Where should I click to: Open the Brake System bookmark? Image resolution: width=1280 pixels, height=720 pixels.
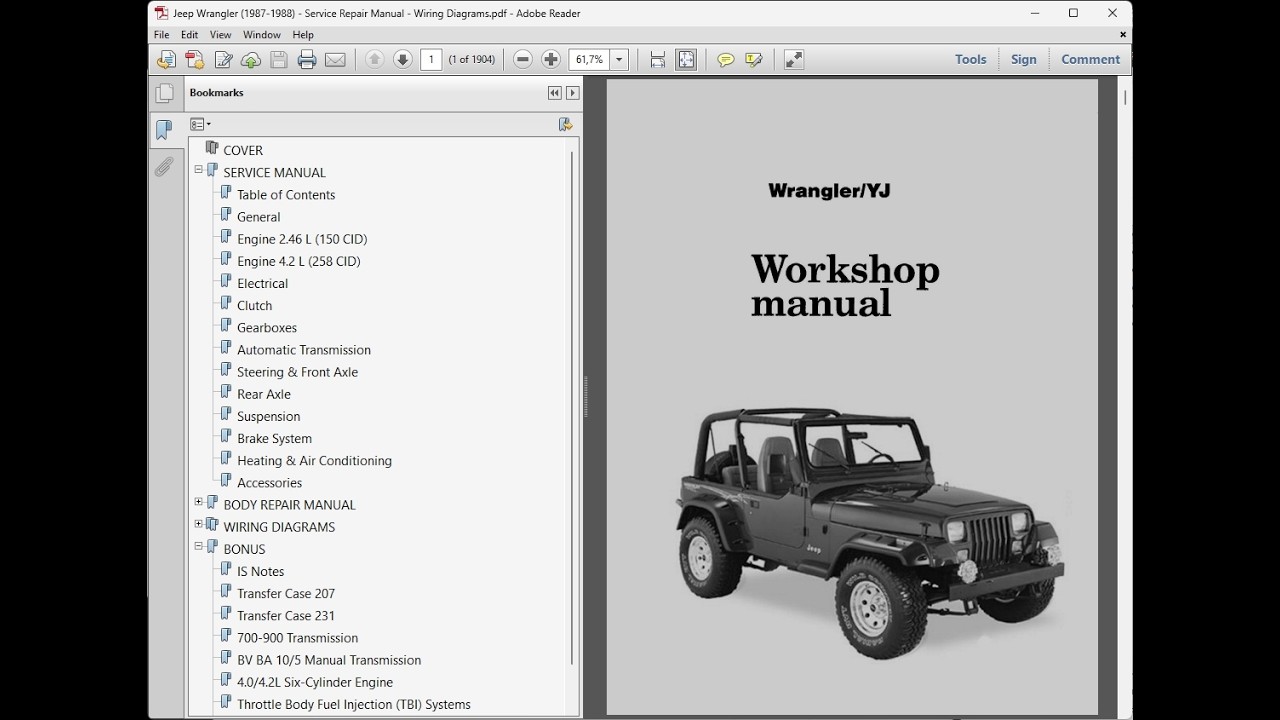(x=274, y=438)
